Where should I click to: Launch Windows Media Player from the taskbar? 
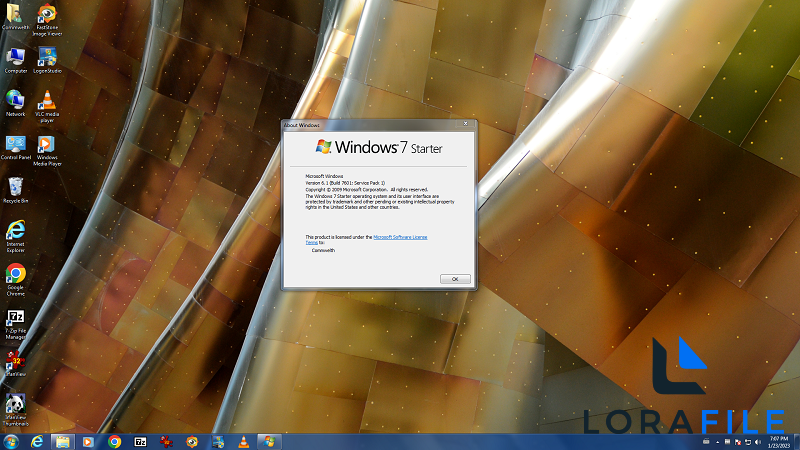(x=88, y=442)
